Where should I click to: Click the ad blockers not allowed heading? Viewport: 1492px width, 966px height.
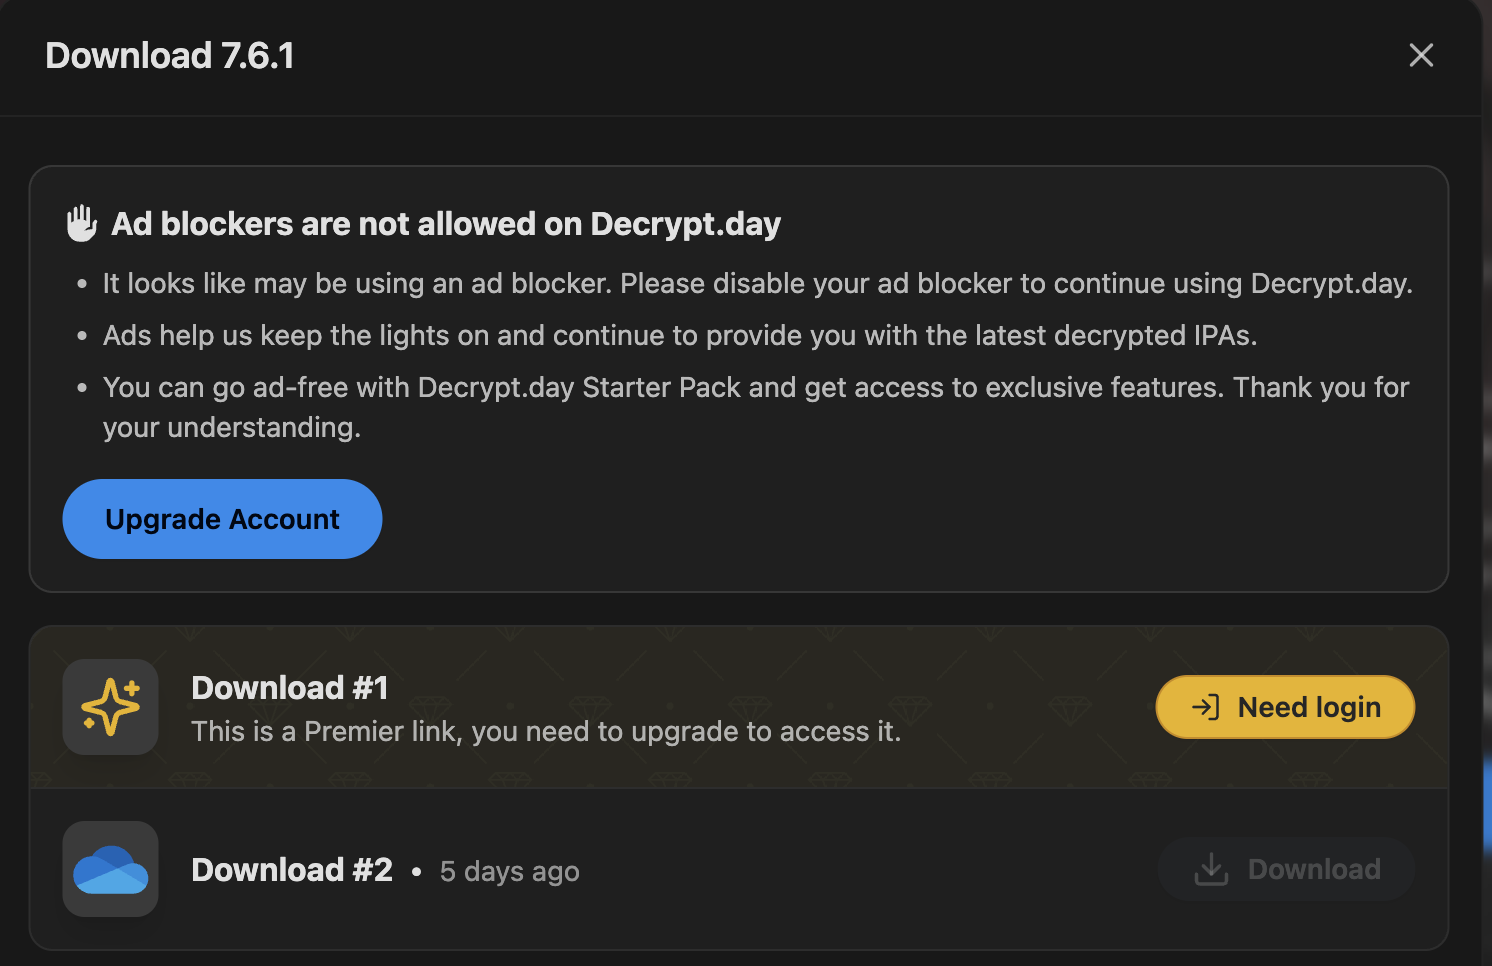pos(445,224)
